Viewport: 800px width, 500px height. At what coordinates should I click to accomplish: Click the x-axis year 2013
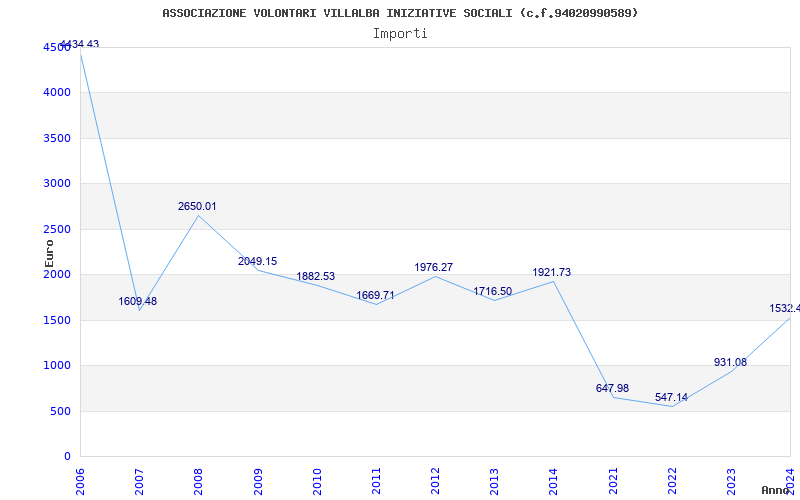(494, 481)
